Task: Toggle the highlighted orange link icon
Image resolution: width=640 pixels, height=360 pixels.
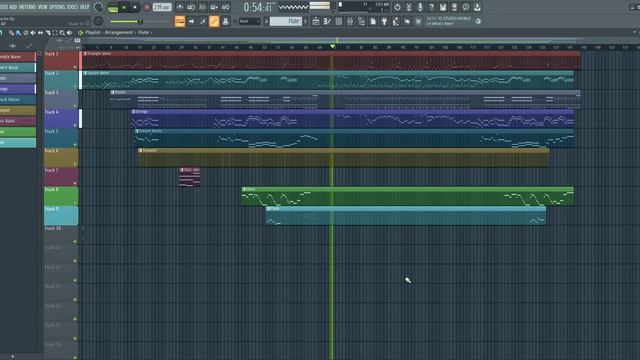Action: pos(214,21)
